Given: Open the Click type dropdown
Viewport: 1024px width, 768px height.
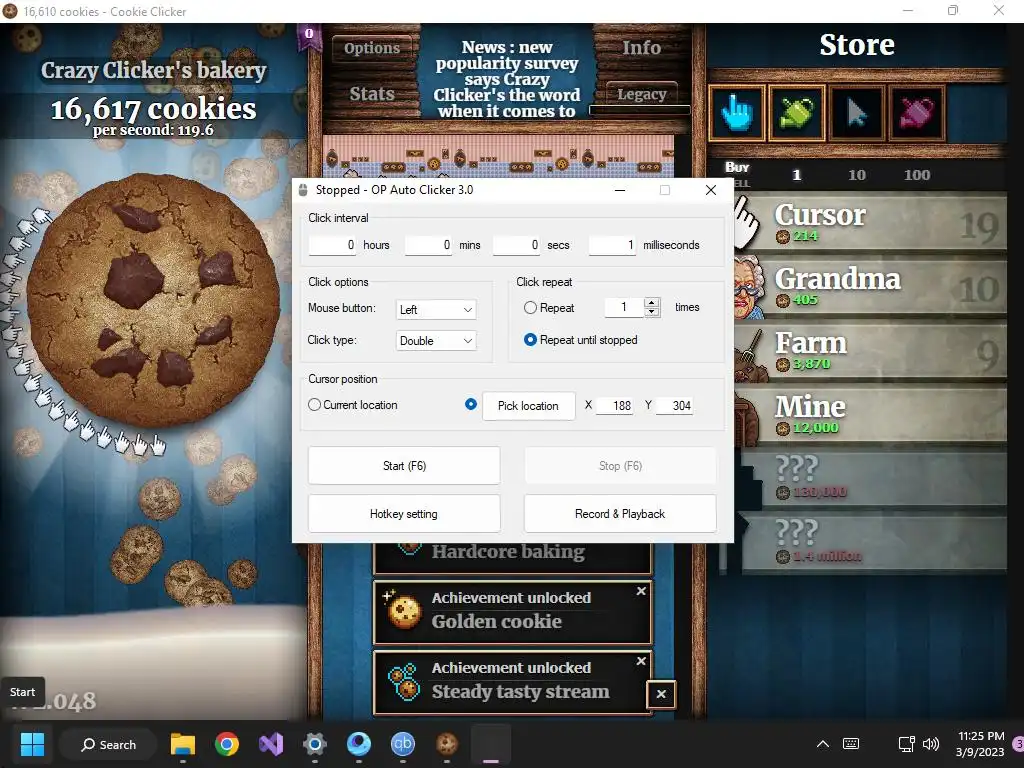Looking at the screenshot, I should tap(436, 340).
